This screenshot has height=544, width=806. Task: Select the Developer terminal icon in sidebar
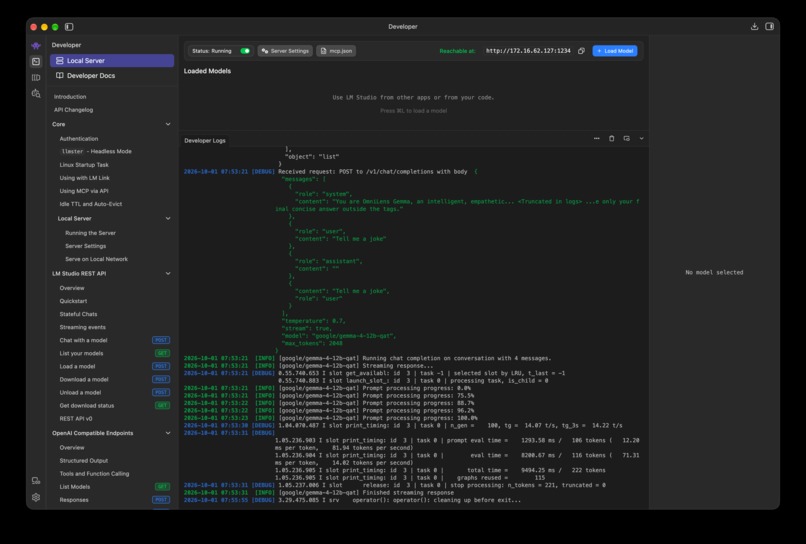click(x=36, y=62)
